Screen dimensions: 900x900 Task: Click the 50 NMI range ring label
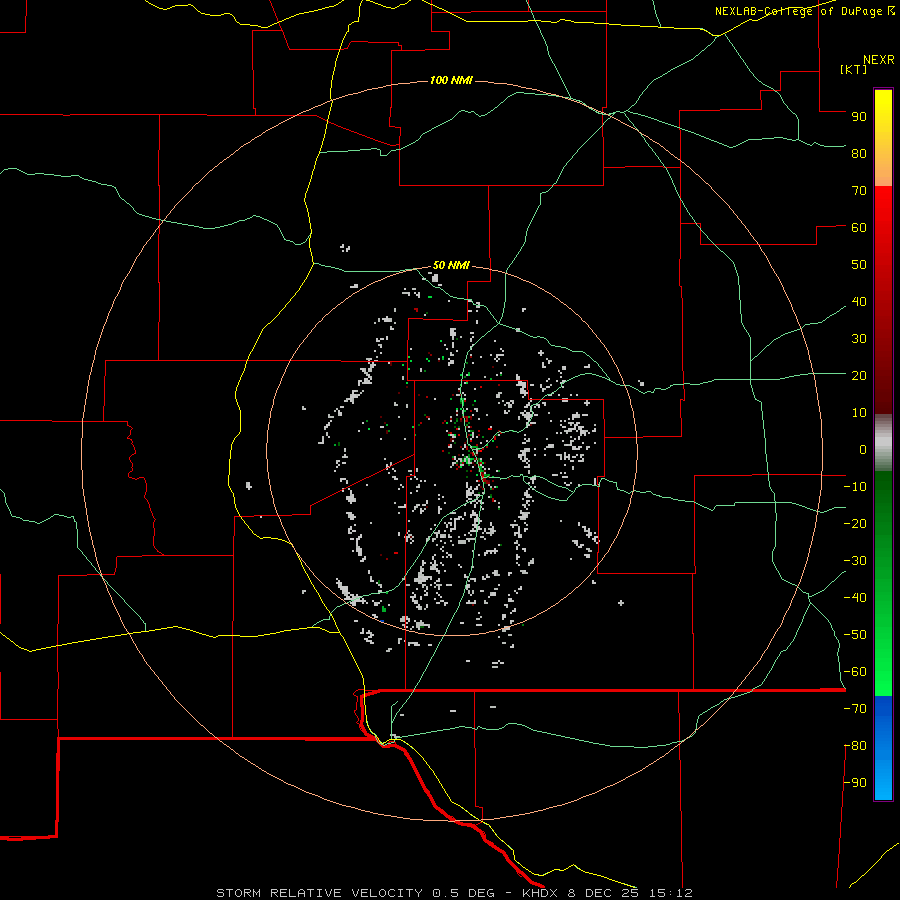tap(451, 265)
